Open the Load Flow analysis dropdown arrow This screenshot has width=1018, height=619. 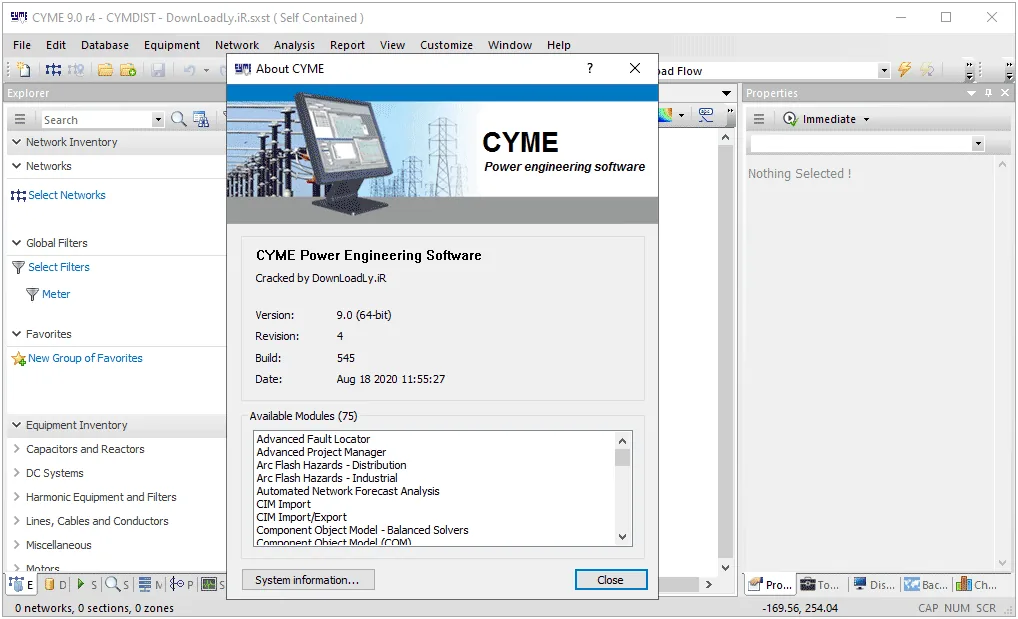(884, 70)
